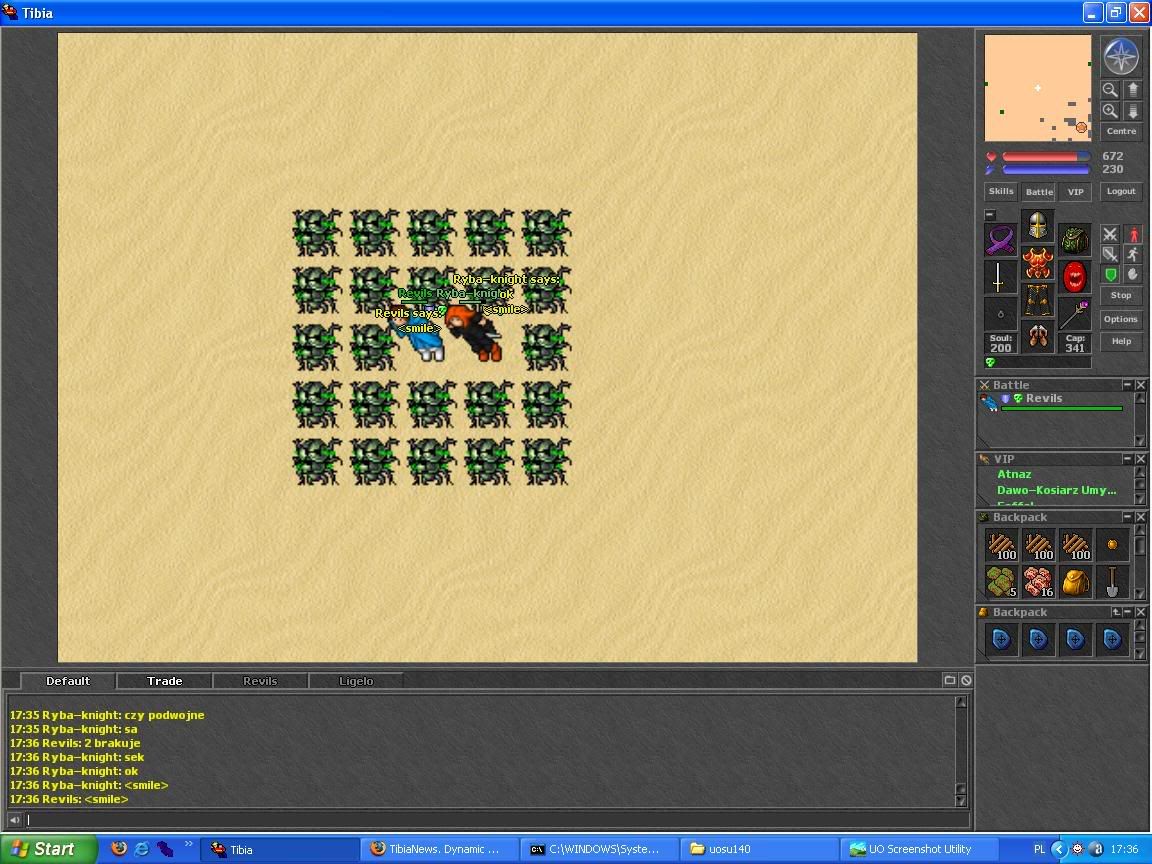Image resolution: width=1152 pixels, height=864 pixels.
Task: Toggle the Battle list button
Action: click(1039, 192)
